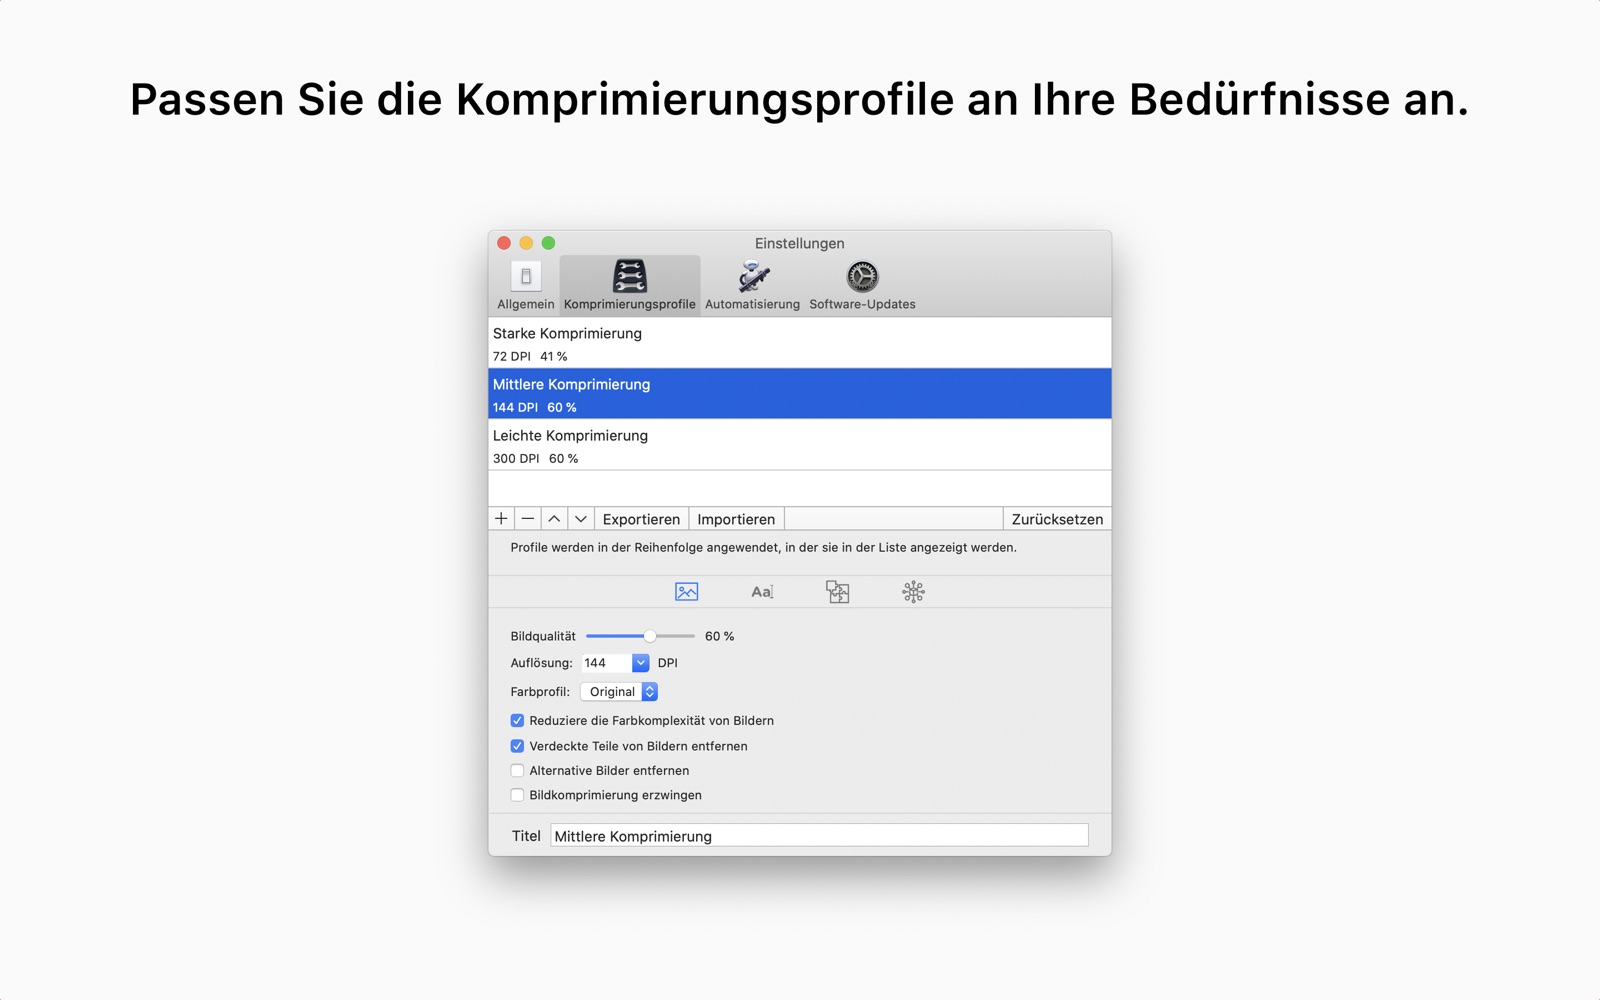Viewport: 1600px width, 1000px height.
Task: Switch to the image settings icon tab
Action: (686, 592)
